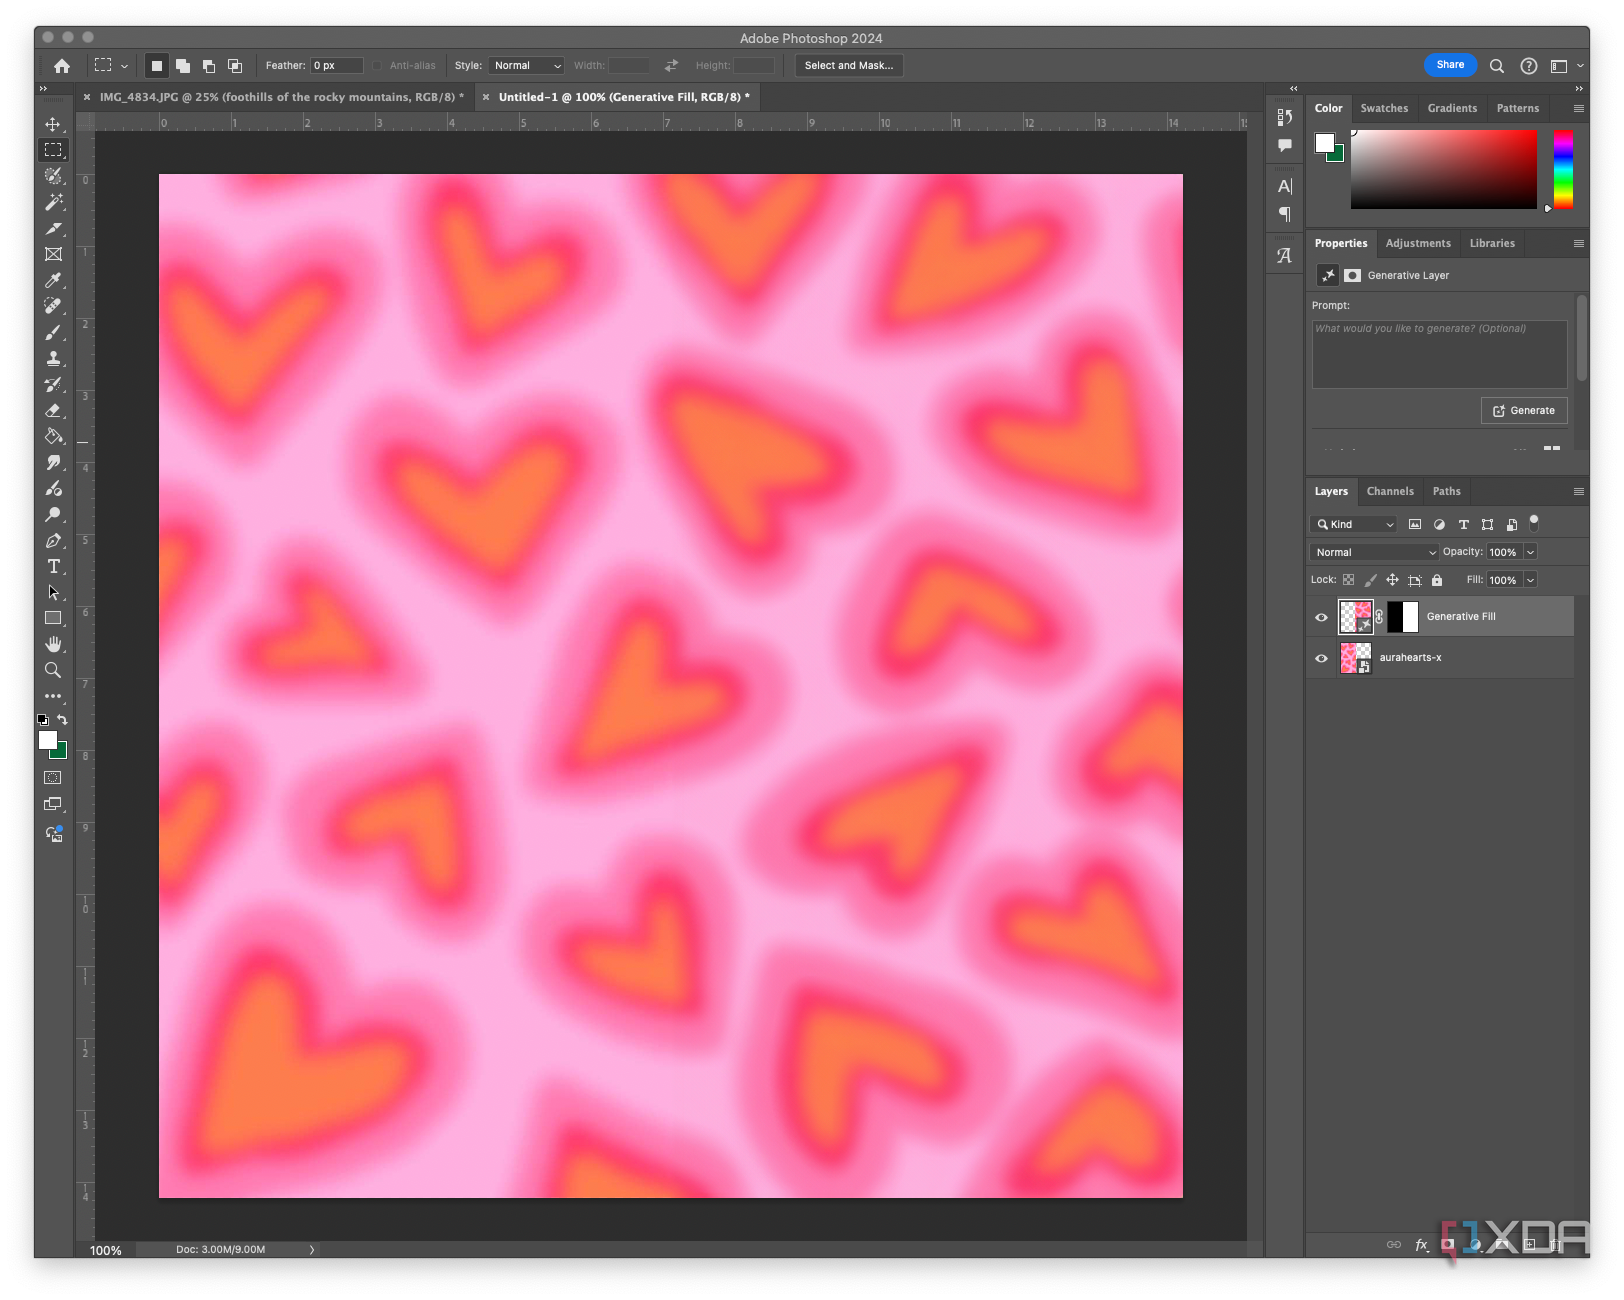Open the Character panel icon
This screenshot has width=1624, height=1300.
[1285, 186]
